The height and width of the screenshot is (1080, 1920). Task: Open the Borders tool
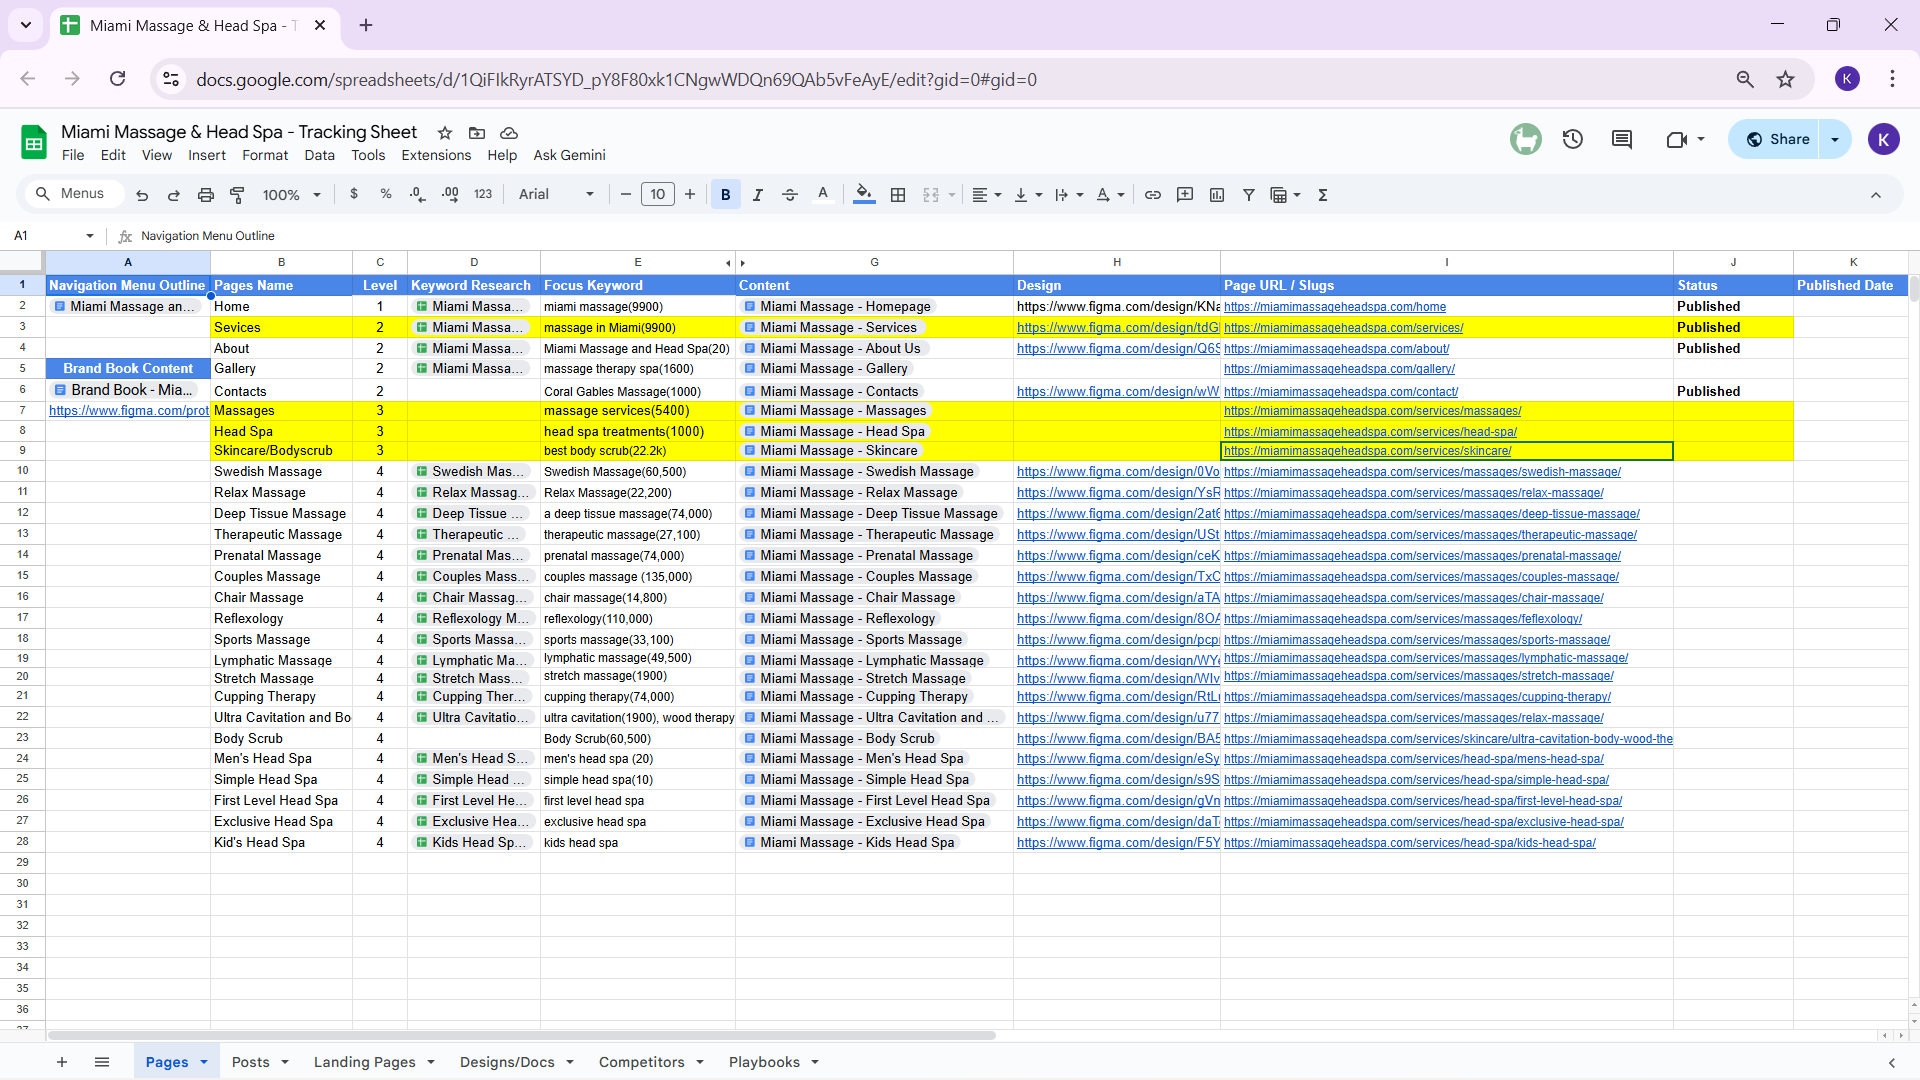(x=898, y=195)
